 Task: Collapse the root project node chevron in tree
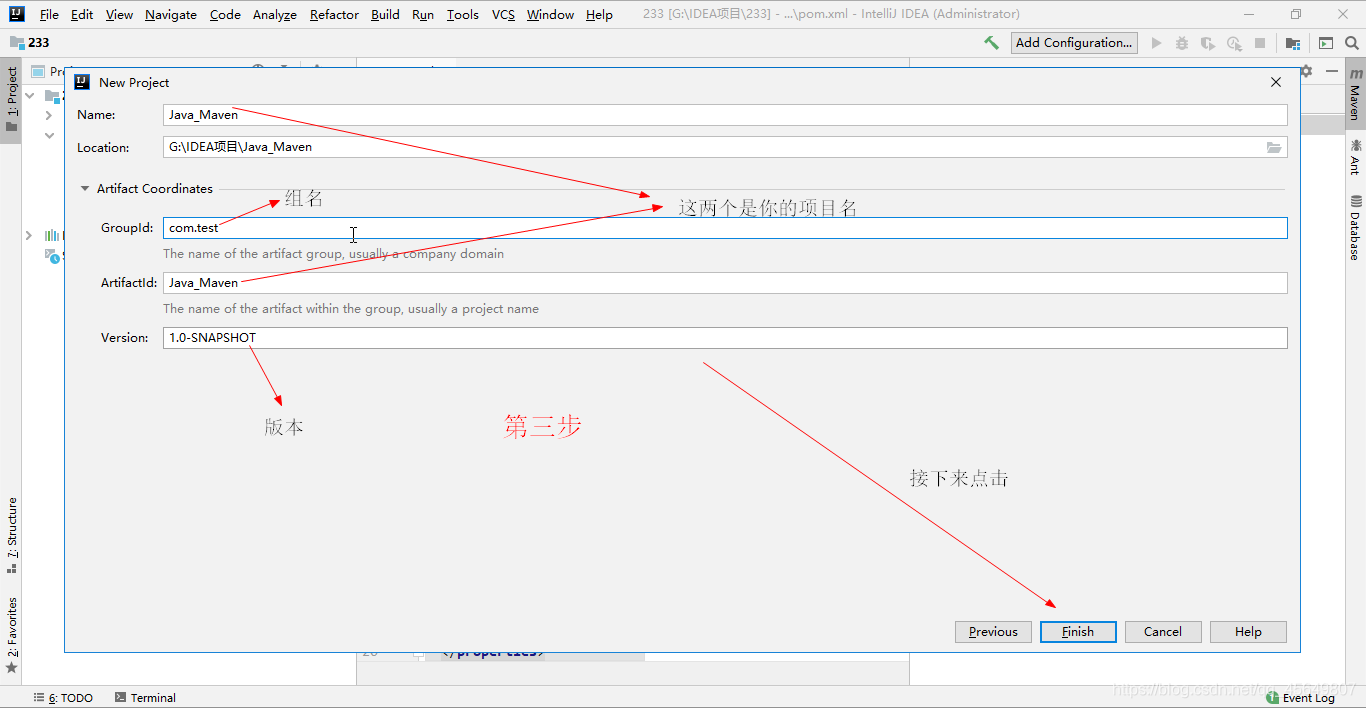coord(29,96)
